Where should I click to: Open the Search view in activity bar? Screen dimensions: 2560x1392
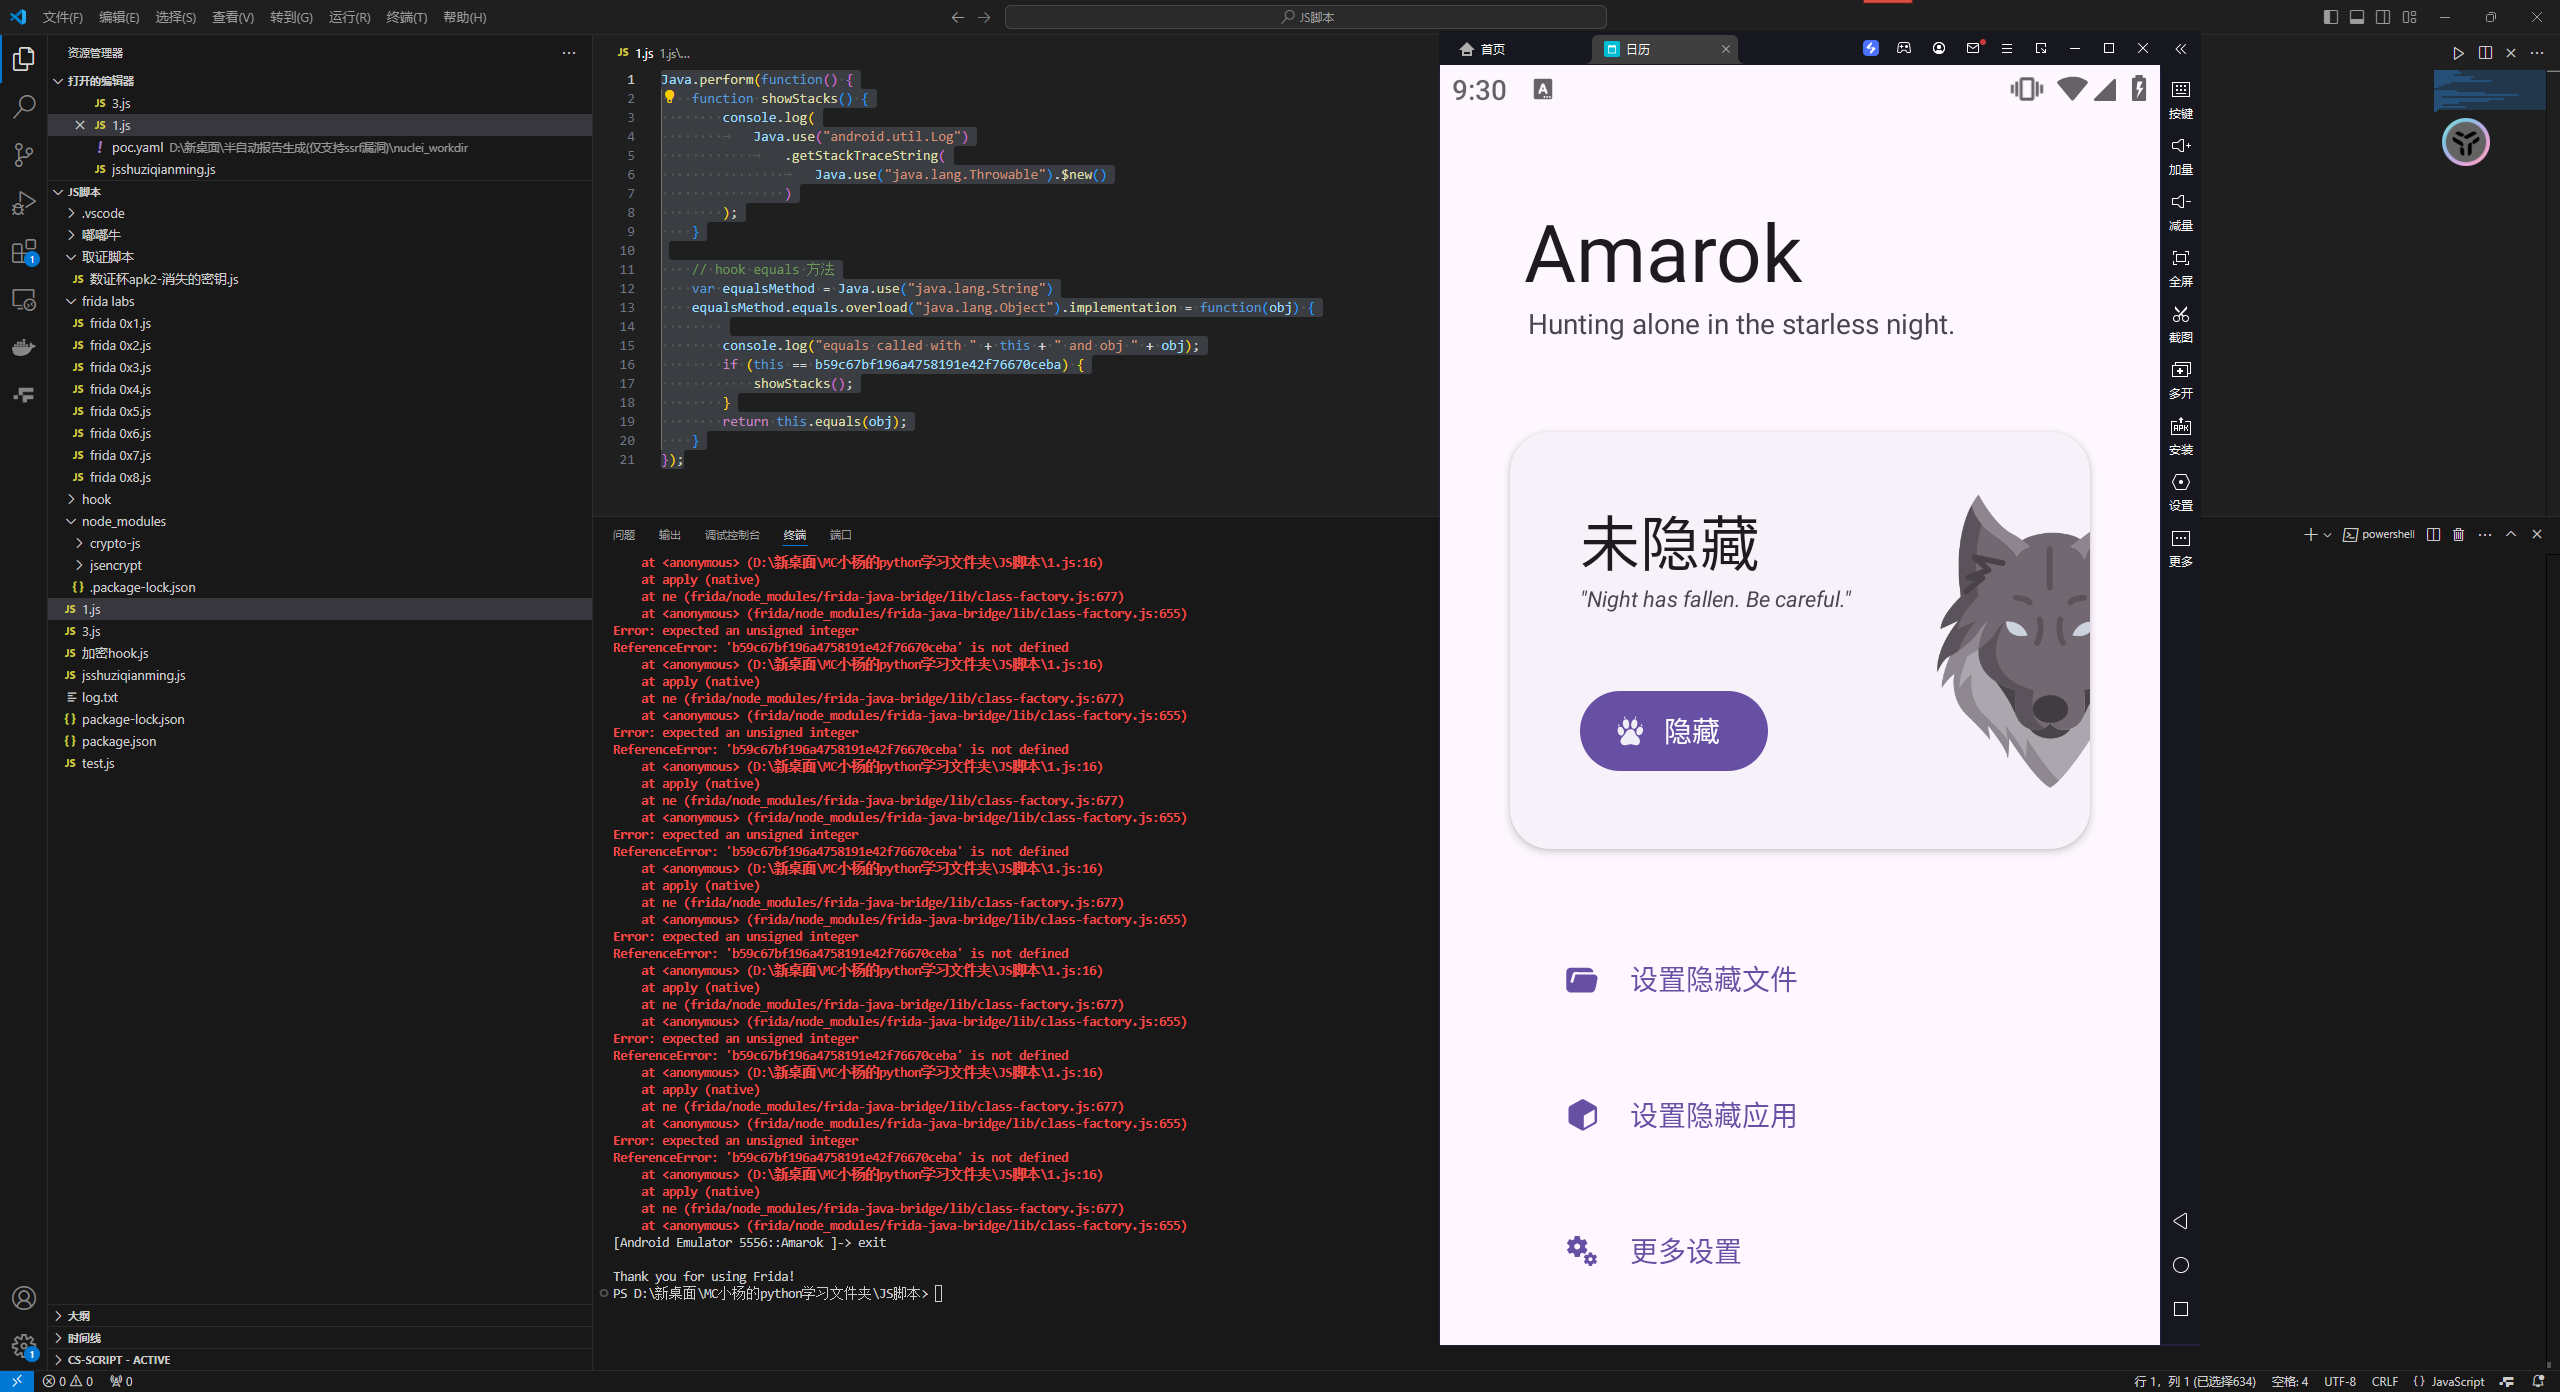pyautogui.click(x=24, y=107)
